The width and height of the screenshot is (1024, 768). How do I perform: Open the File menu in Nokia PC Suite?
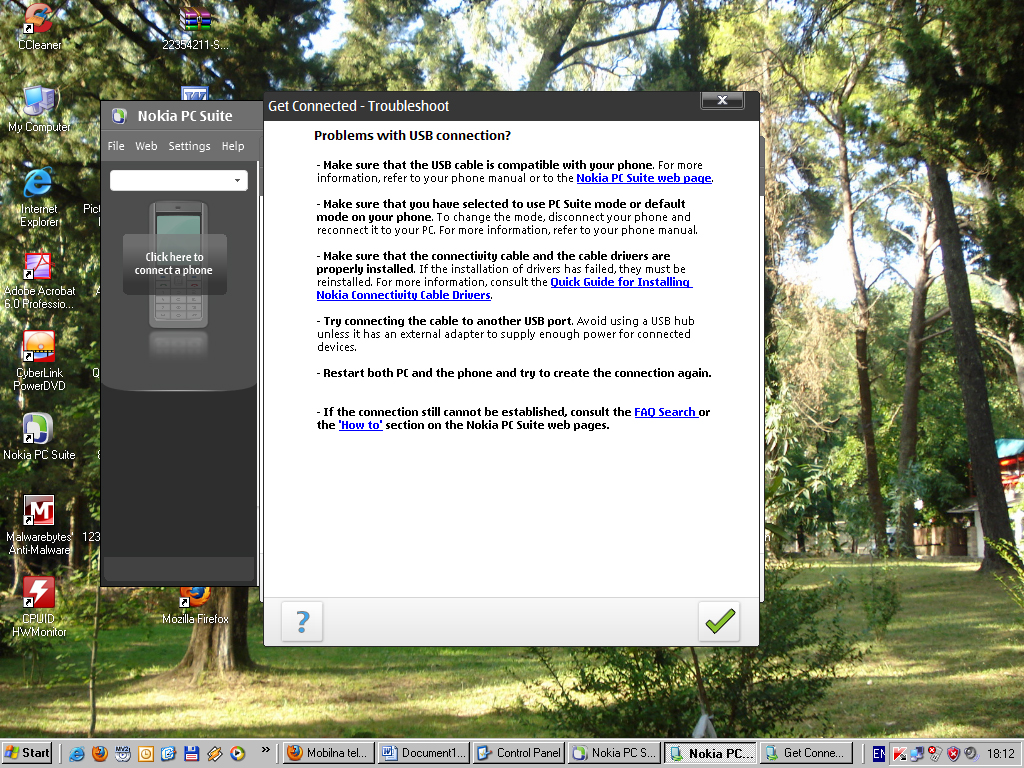(116, 146)
